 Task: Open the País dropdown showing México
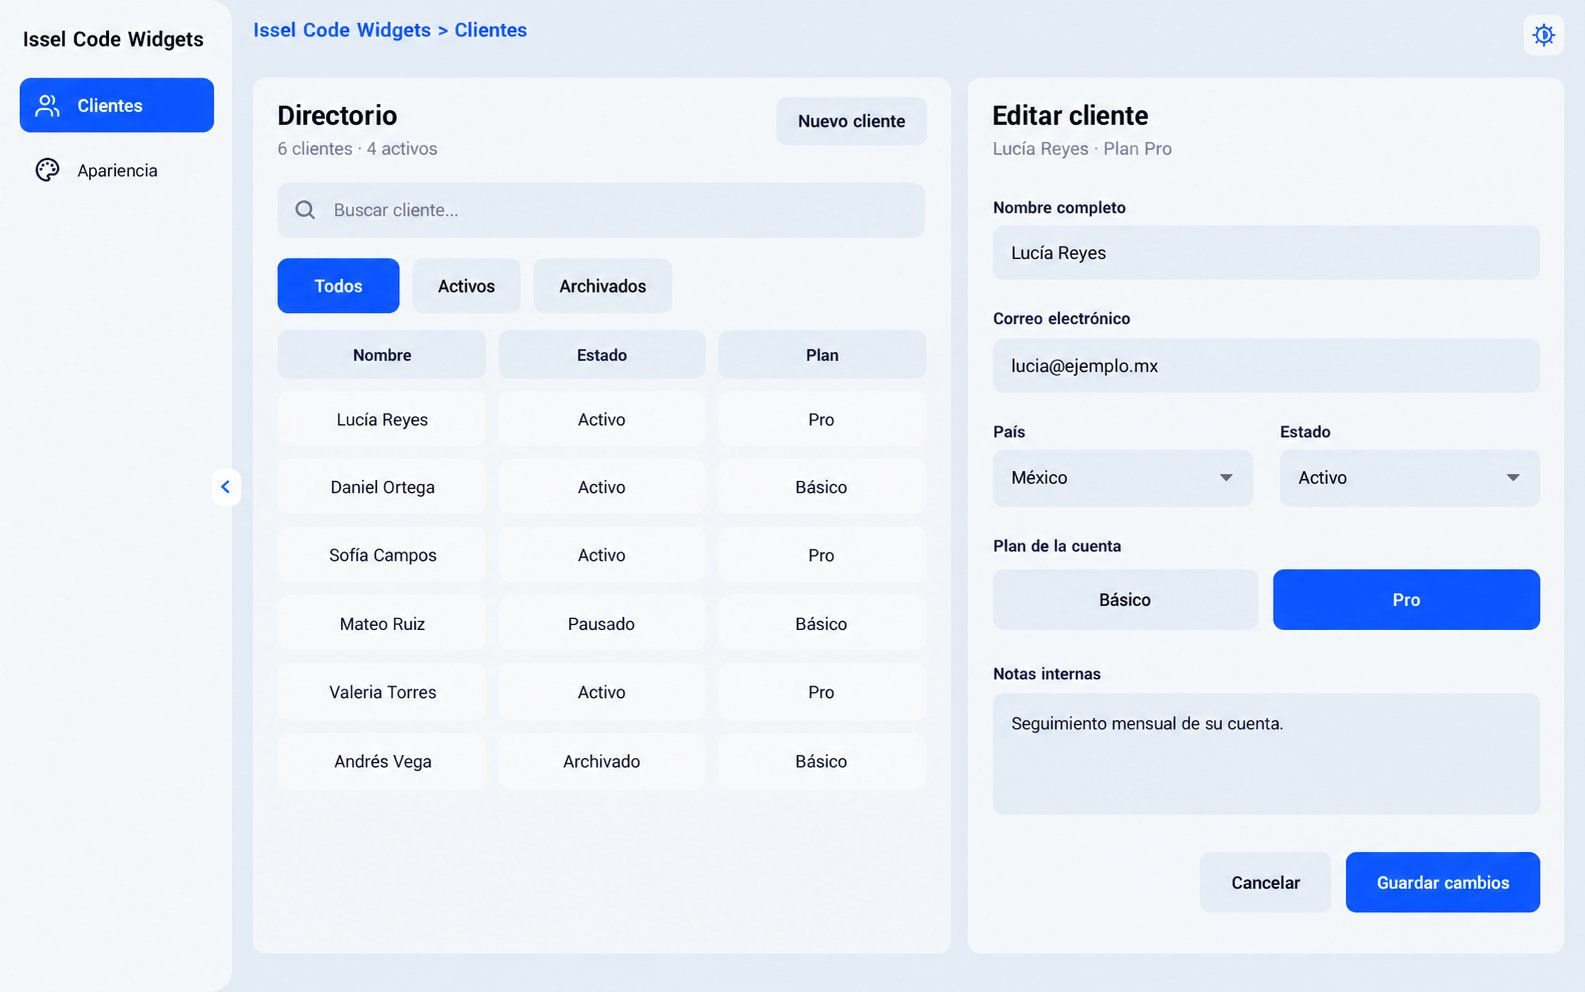tap(1122, 478)
